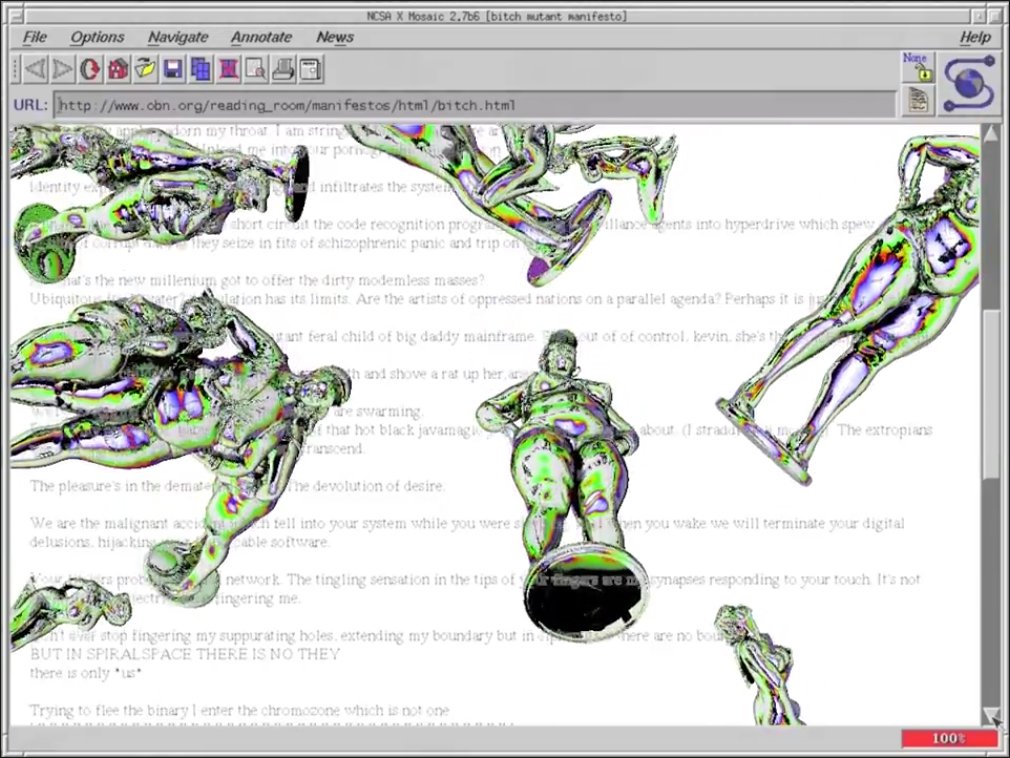The image size is (1010, 758).
Task: Click the scrollbar up arrow
Action: coord(991,134)
